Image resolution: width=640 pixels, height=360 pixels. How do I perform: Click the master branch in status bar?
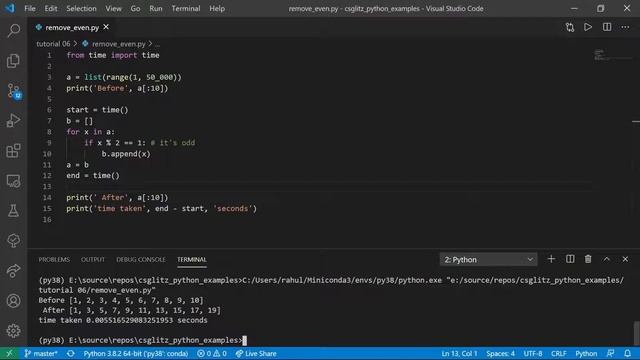pyautogui.click(x=41, y=353)
